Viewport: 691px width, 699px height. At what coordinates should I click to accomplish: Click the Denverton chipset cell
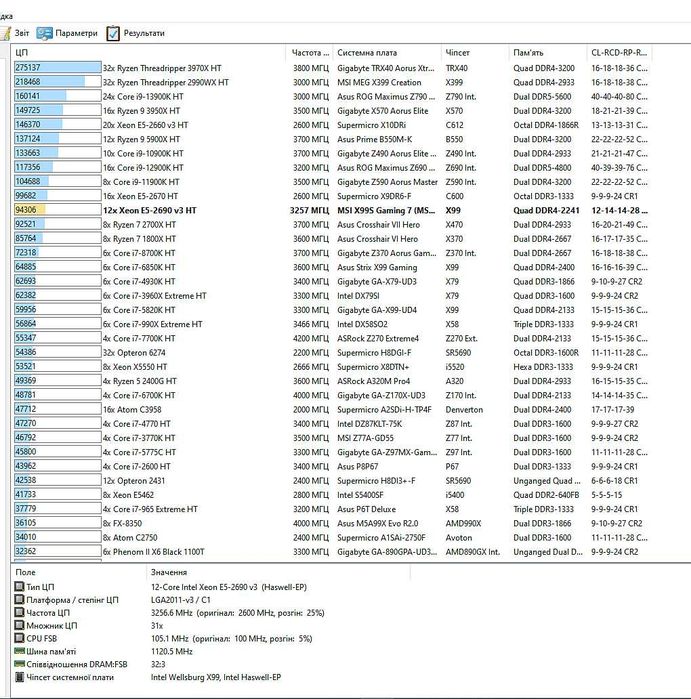(x=464, y=410)
